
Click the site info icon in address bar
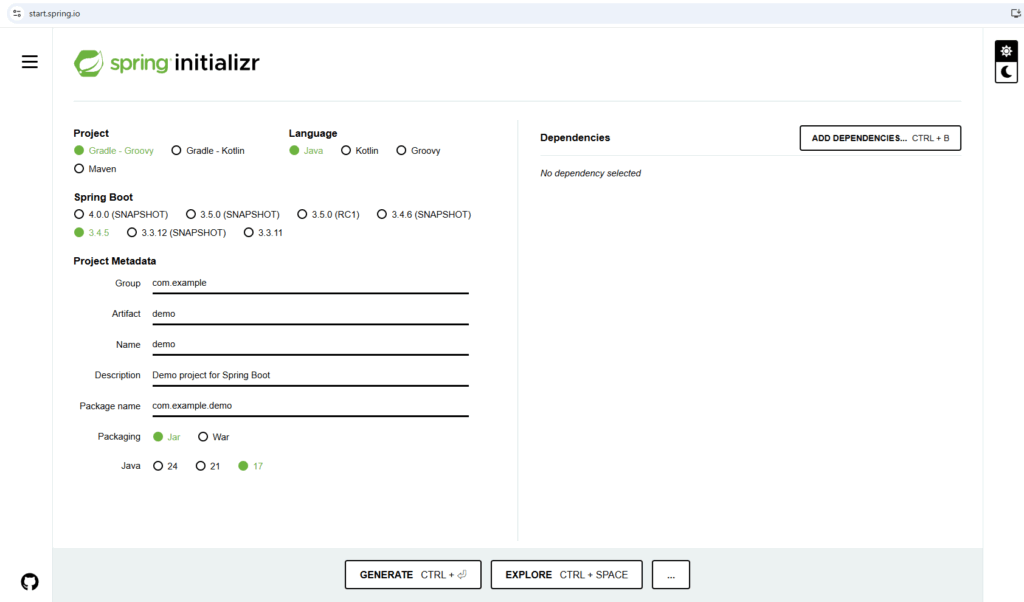[x=16, y=13]
